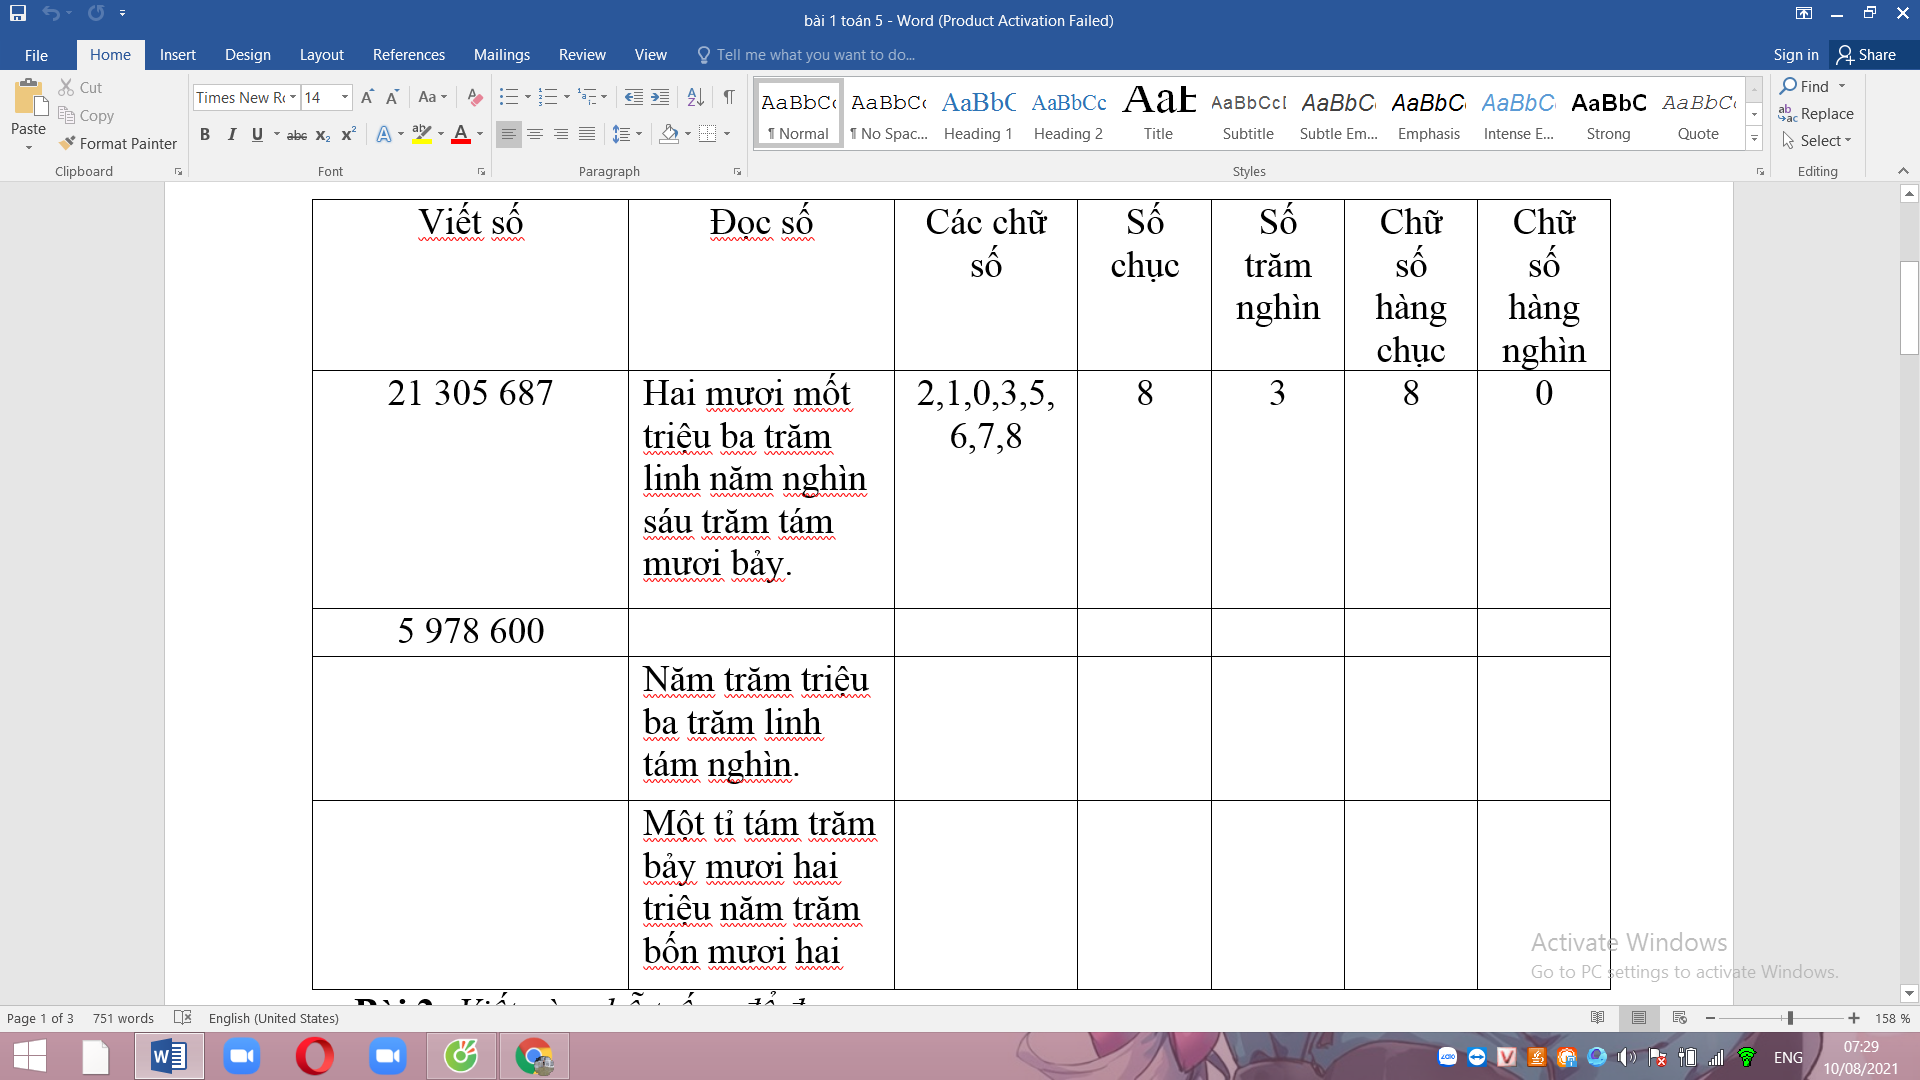Open Word from the taskbar
1920x1080 pixels.
pos(169,1056)
